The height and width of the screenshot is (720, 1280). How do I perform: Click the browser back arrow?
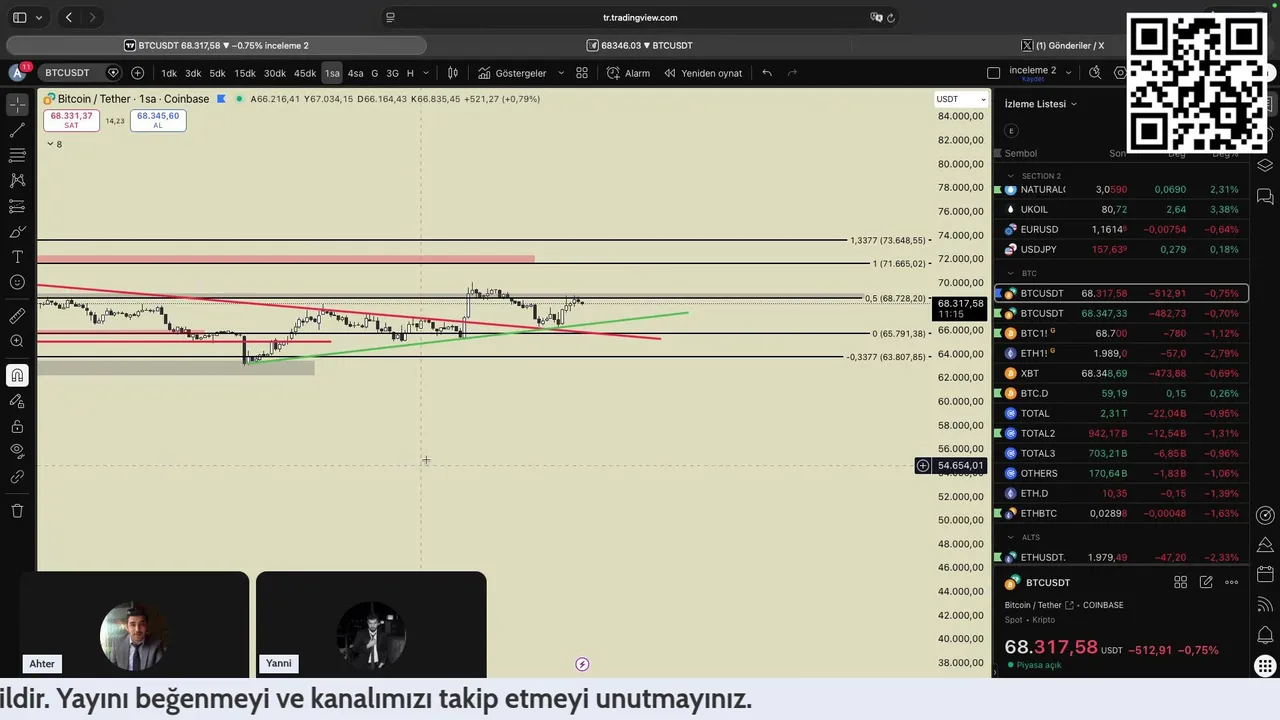[68, 17]
